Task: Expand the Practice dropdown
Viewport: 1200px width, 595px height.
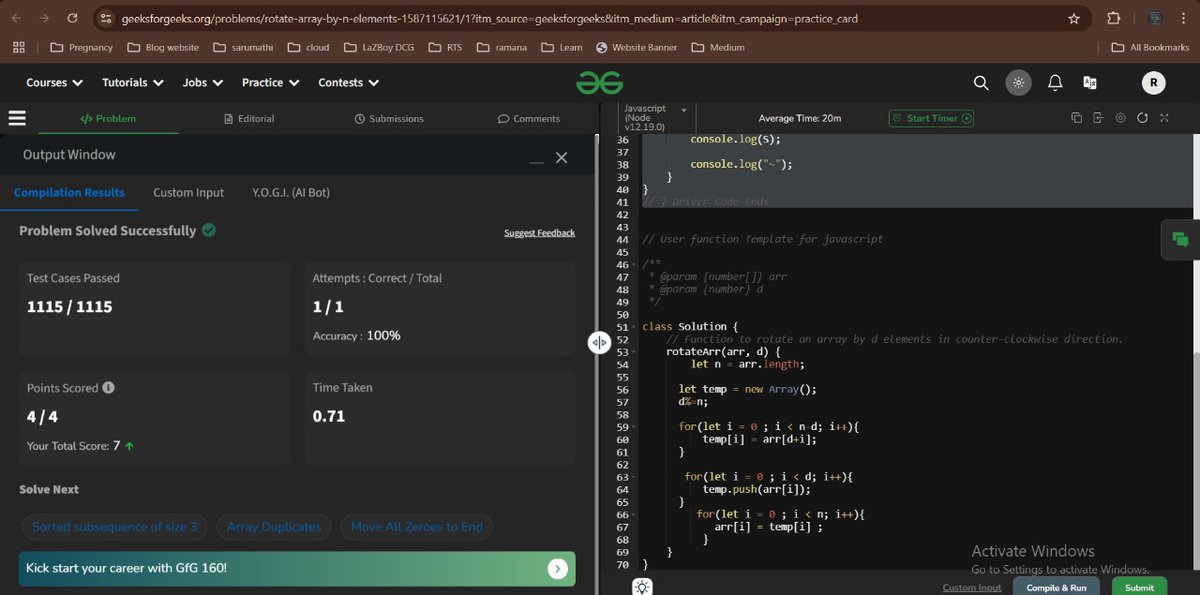Action: coord(269,83)
